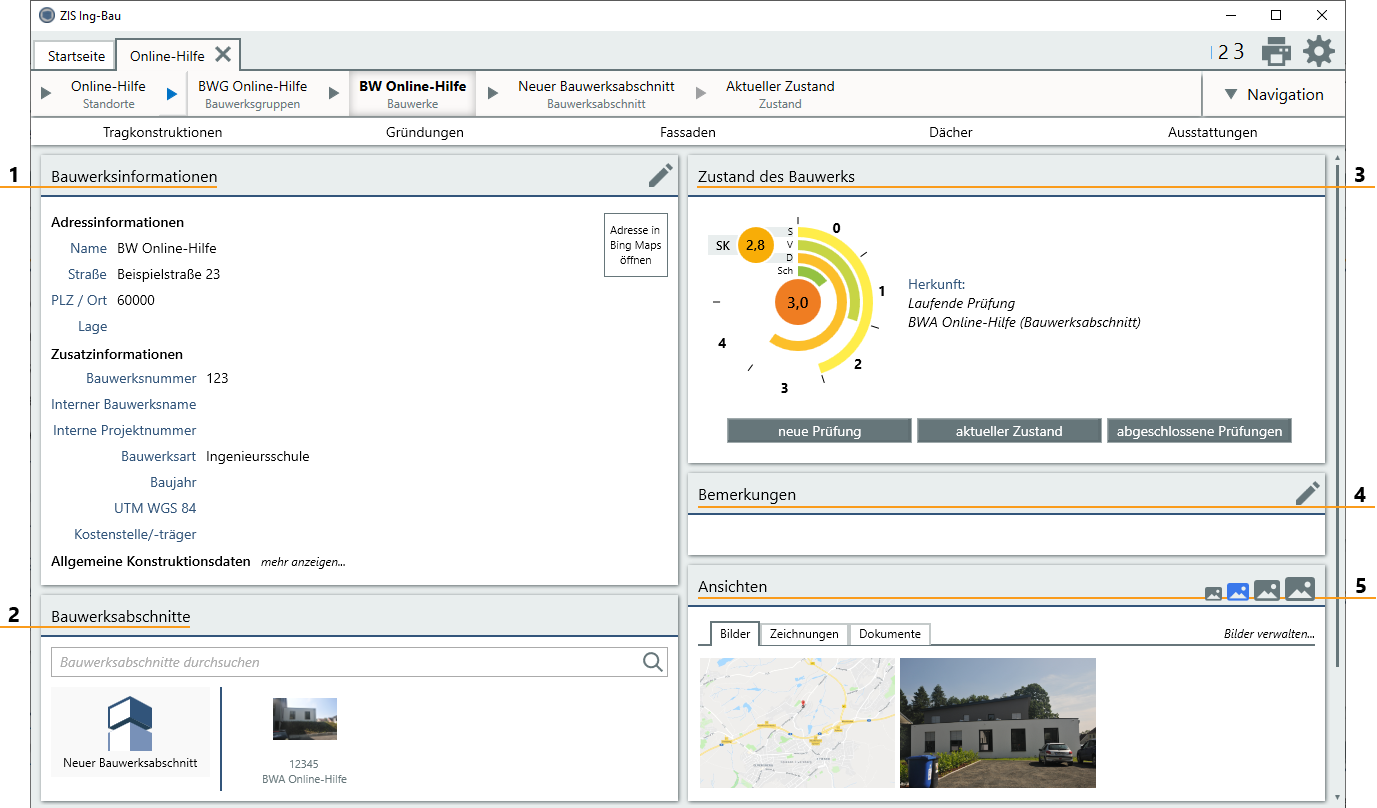Select the blue highlighted image size icon
Viewport: 1377px width, 808px height.
tap(1238, 591)
